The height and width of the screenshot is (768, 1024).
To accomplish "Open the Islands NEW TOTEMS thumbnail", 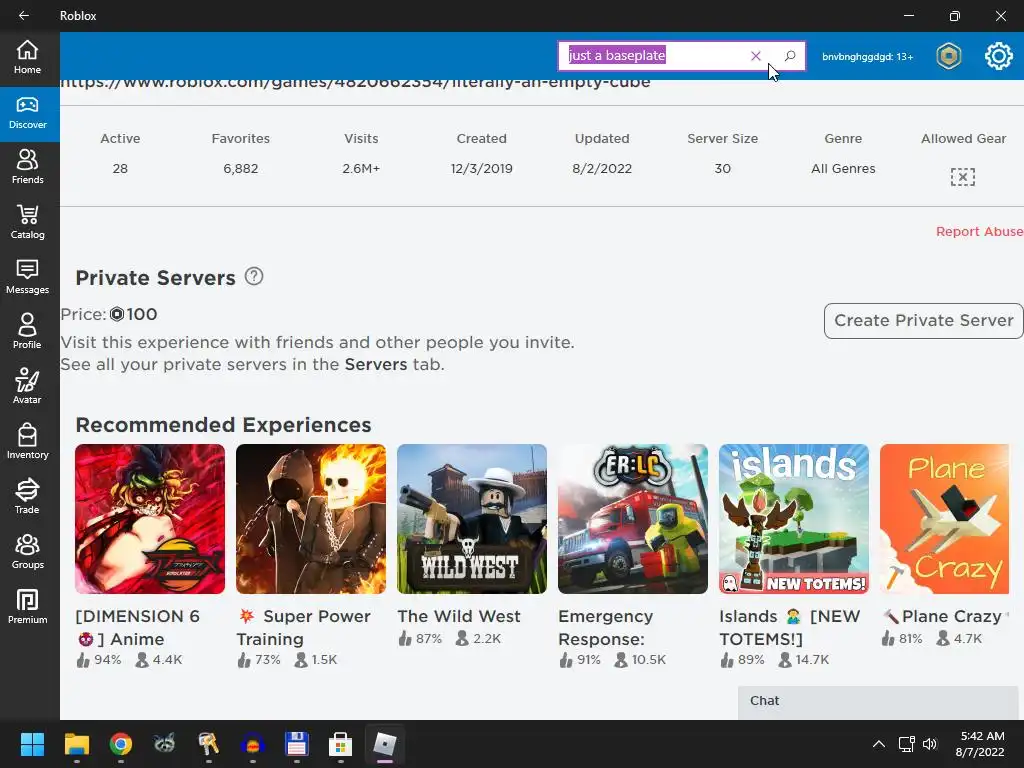I will (x=793, y=519).
